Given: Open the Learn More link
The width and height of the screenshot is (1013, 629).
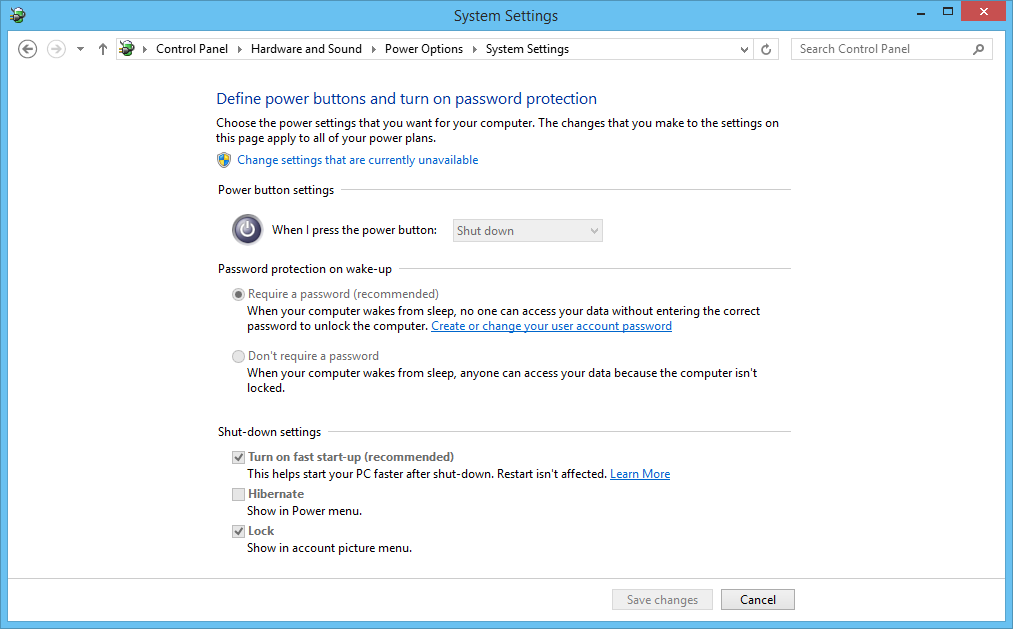Looking at the screenshot, I should point(640,473).
